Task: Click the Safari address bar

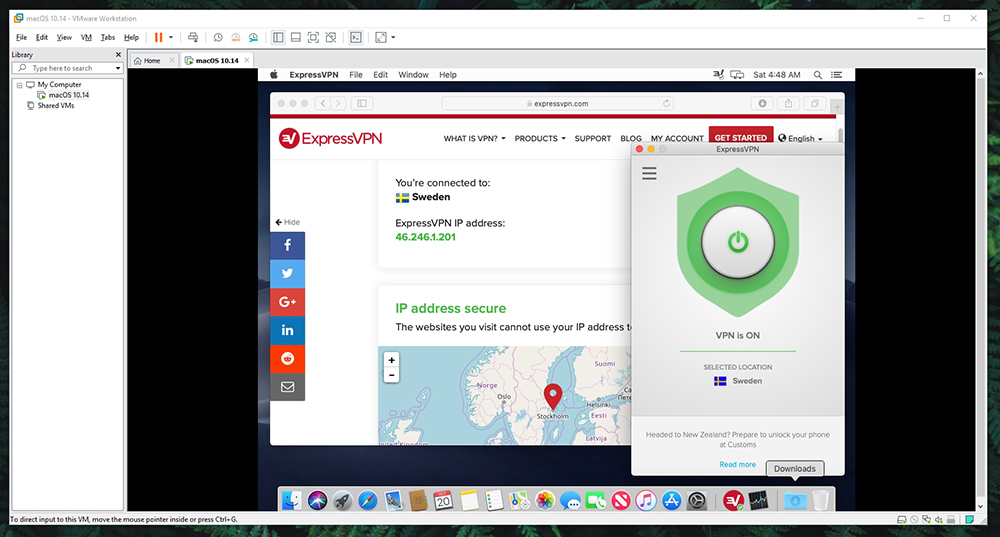Action: click(557, 103)
